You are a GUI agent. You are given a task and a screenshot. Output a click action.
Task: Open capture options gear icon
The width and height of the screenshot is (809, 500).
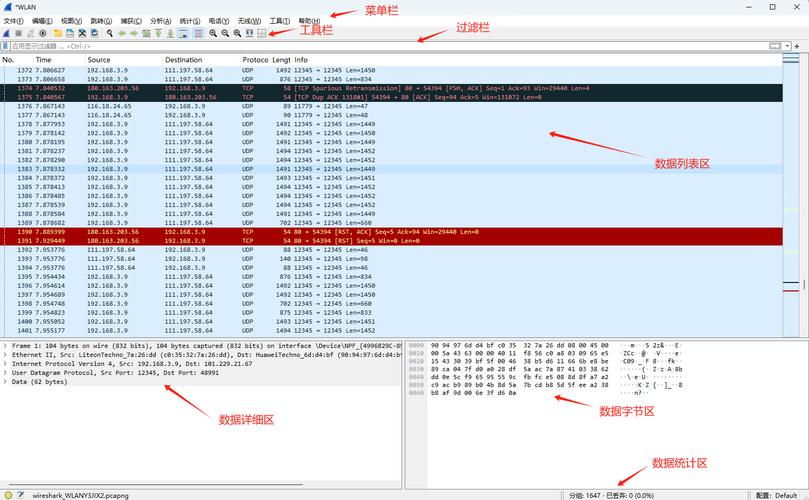(x=43, y=33)
